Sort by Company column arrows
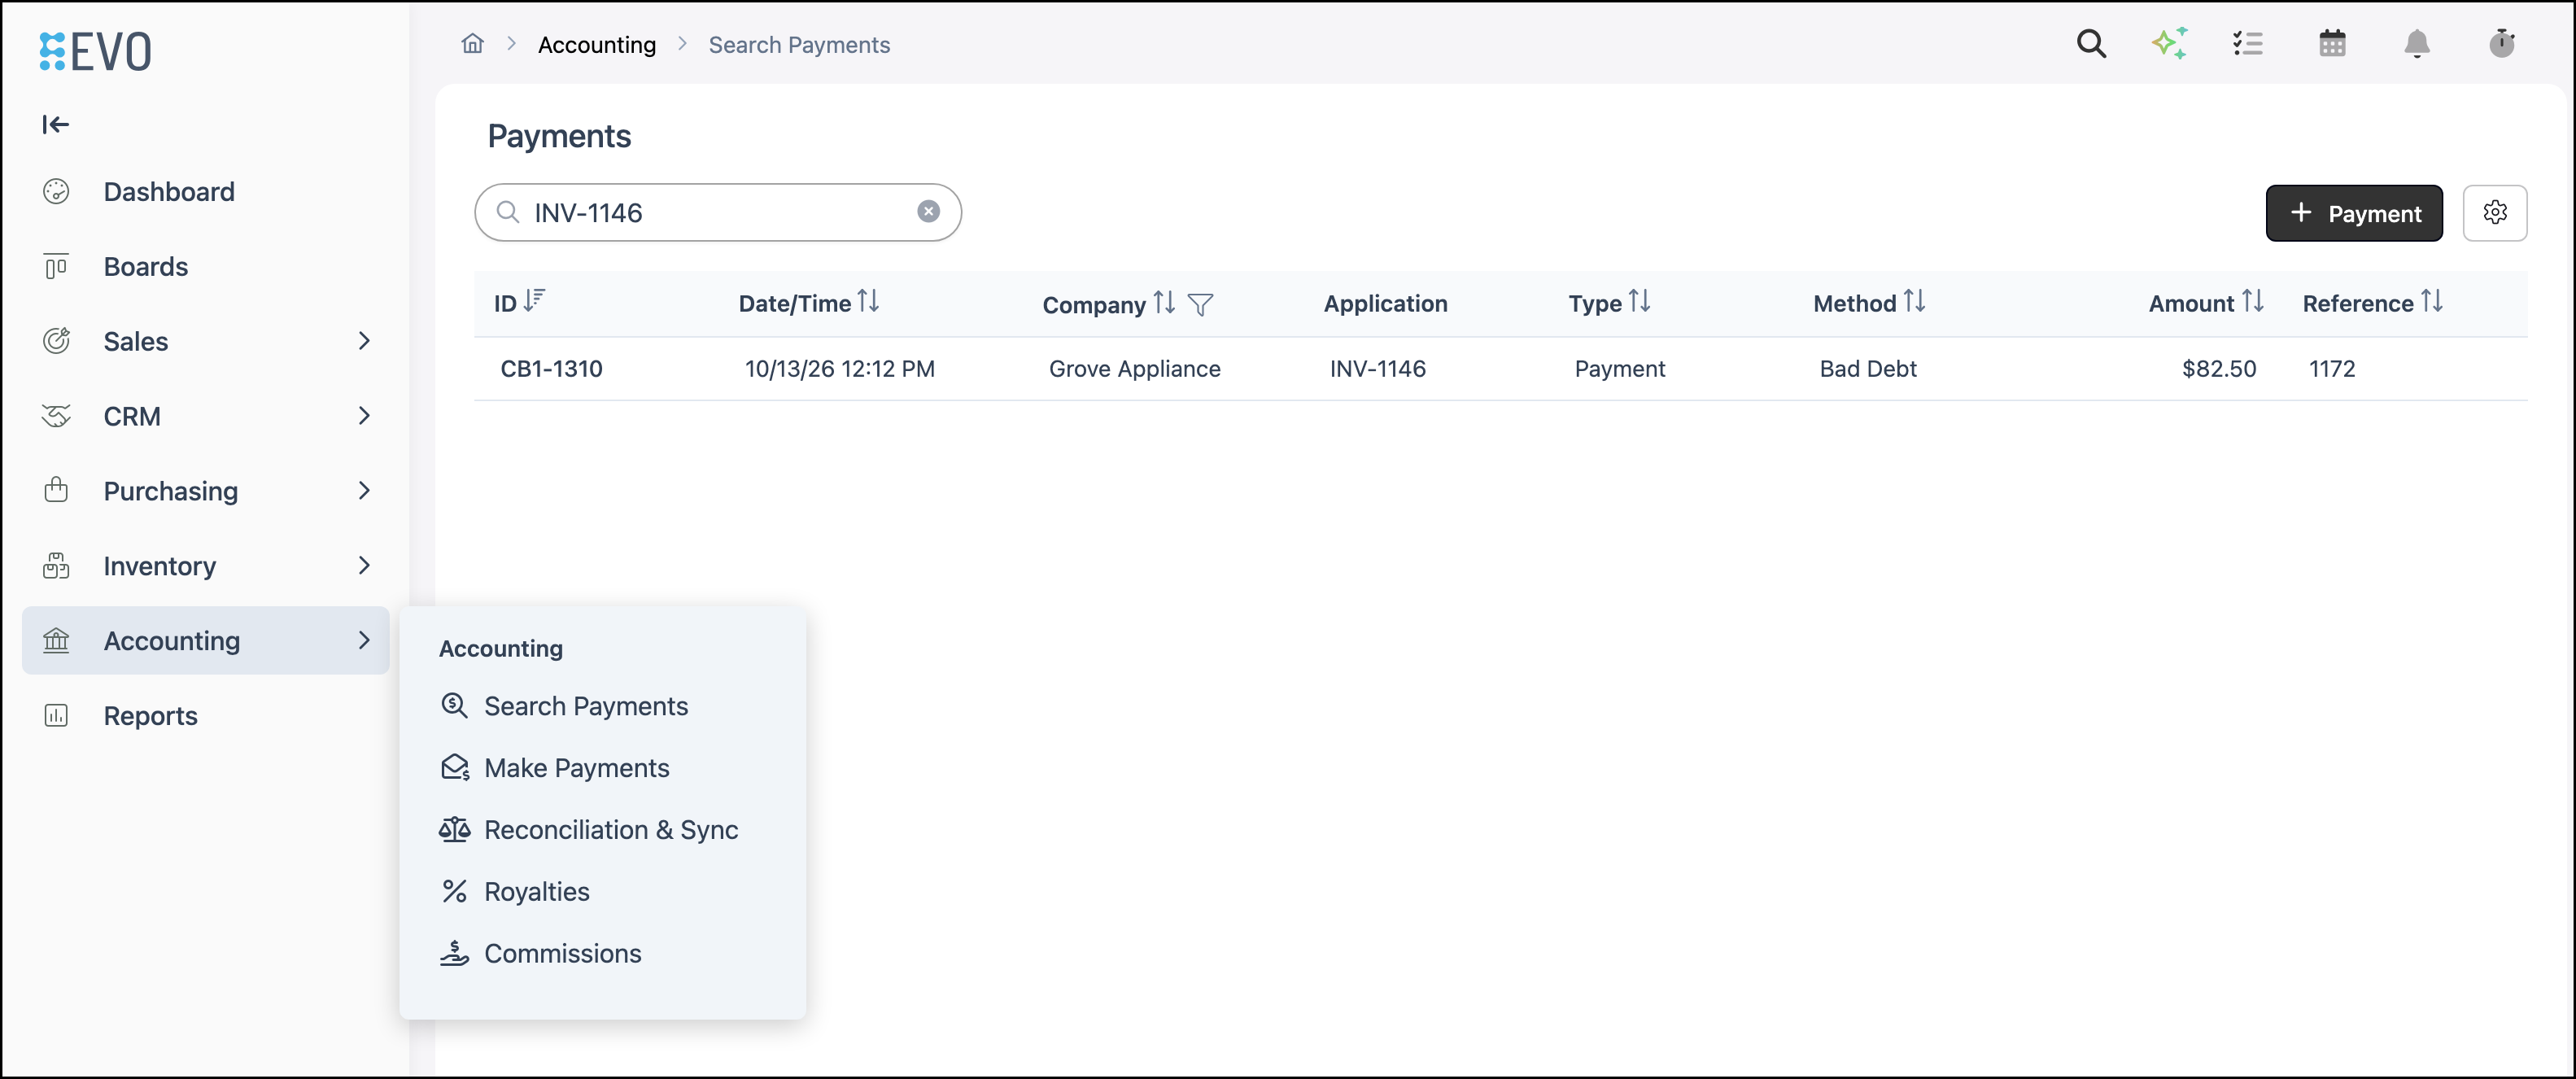2576x1079 pixels. [x=1164, y=302]
